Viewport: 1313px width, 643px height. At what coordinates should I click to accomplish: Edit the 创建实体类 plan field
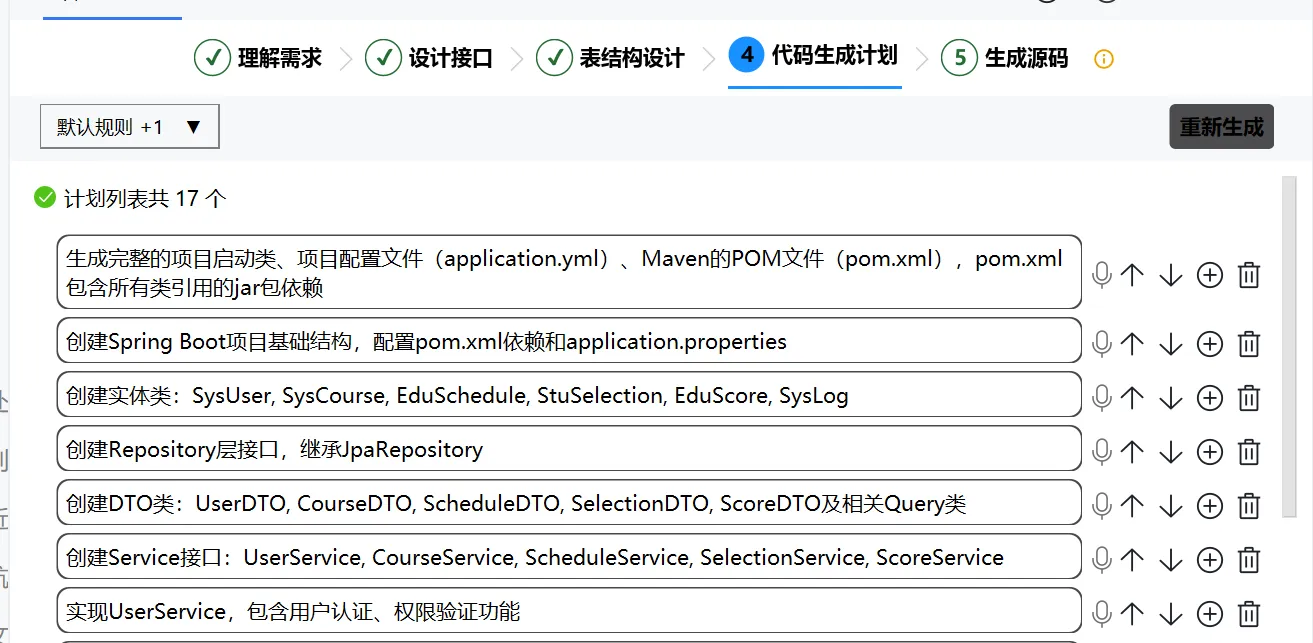coord(569,395)
